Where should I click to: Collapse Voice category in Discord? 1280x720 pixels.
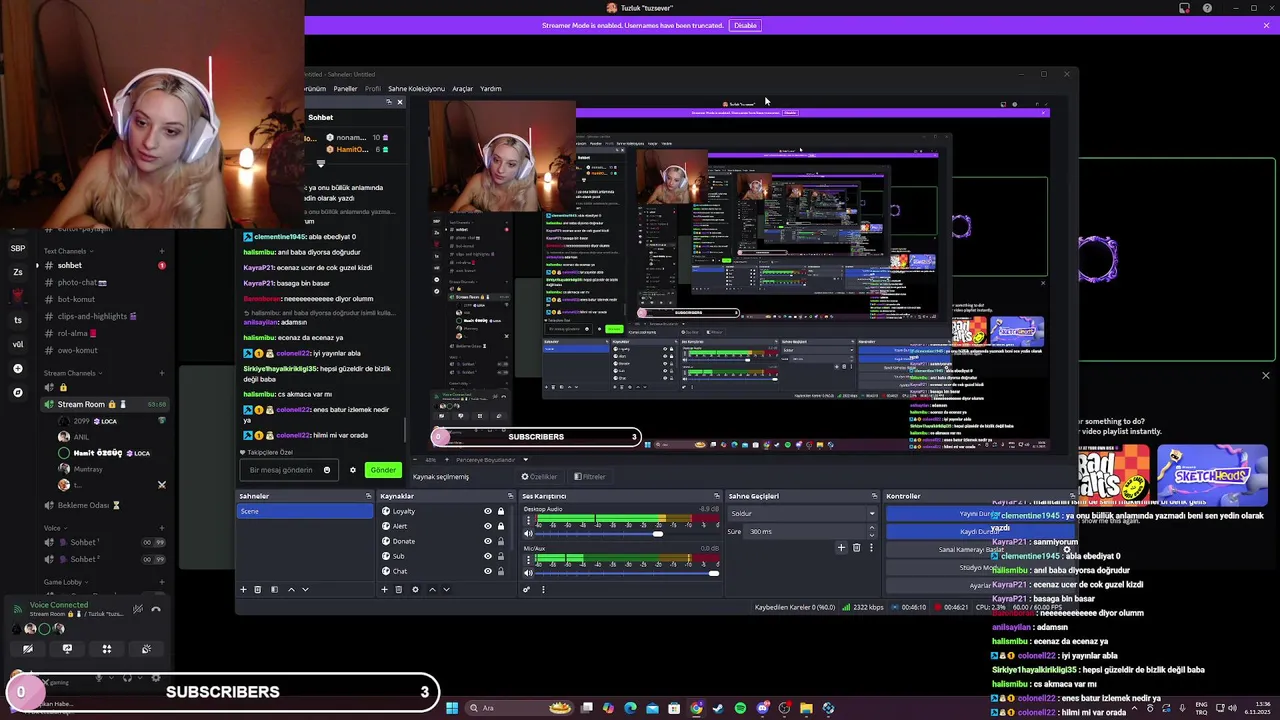56,528
